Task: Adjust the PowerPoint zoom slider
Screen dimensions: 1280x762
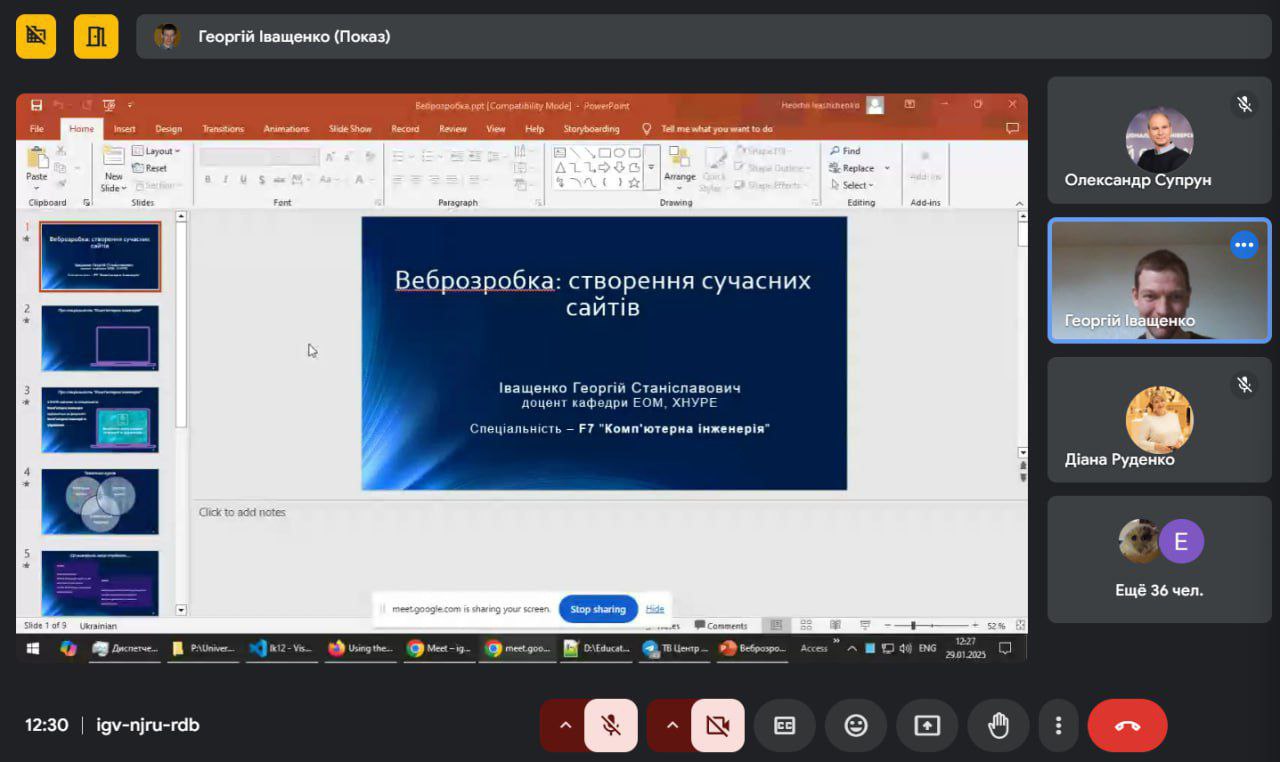Action: pyautogui.click(x=912, y=626)
